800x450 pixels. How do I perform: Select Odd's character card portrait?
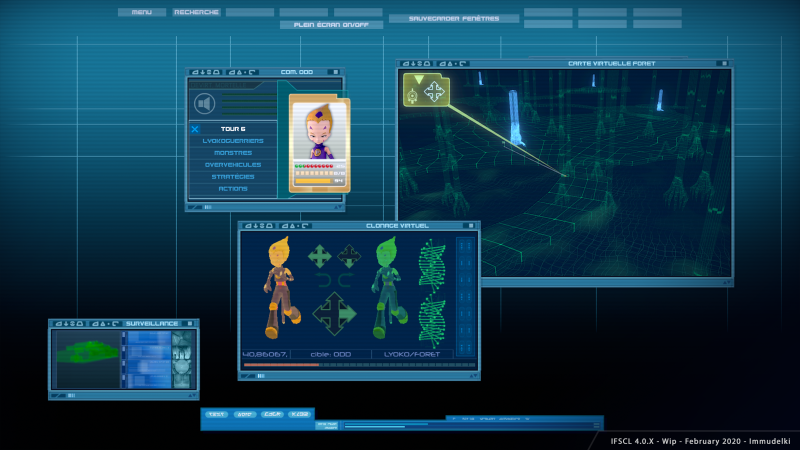(x=319, y=132)
